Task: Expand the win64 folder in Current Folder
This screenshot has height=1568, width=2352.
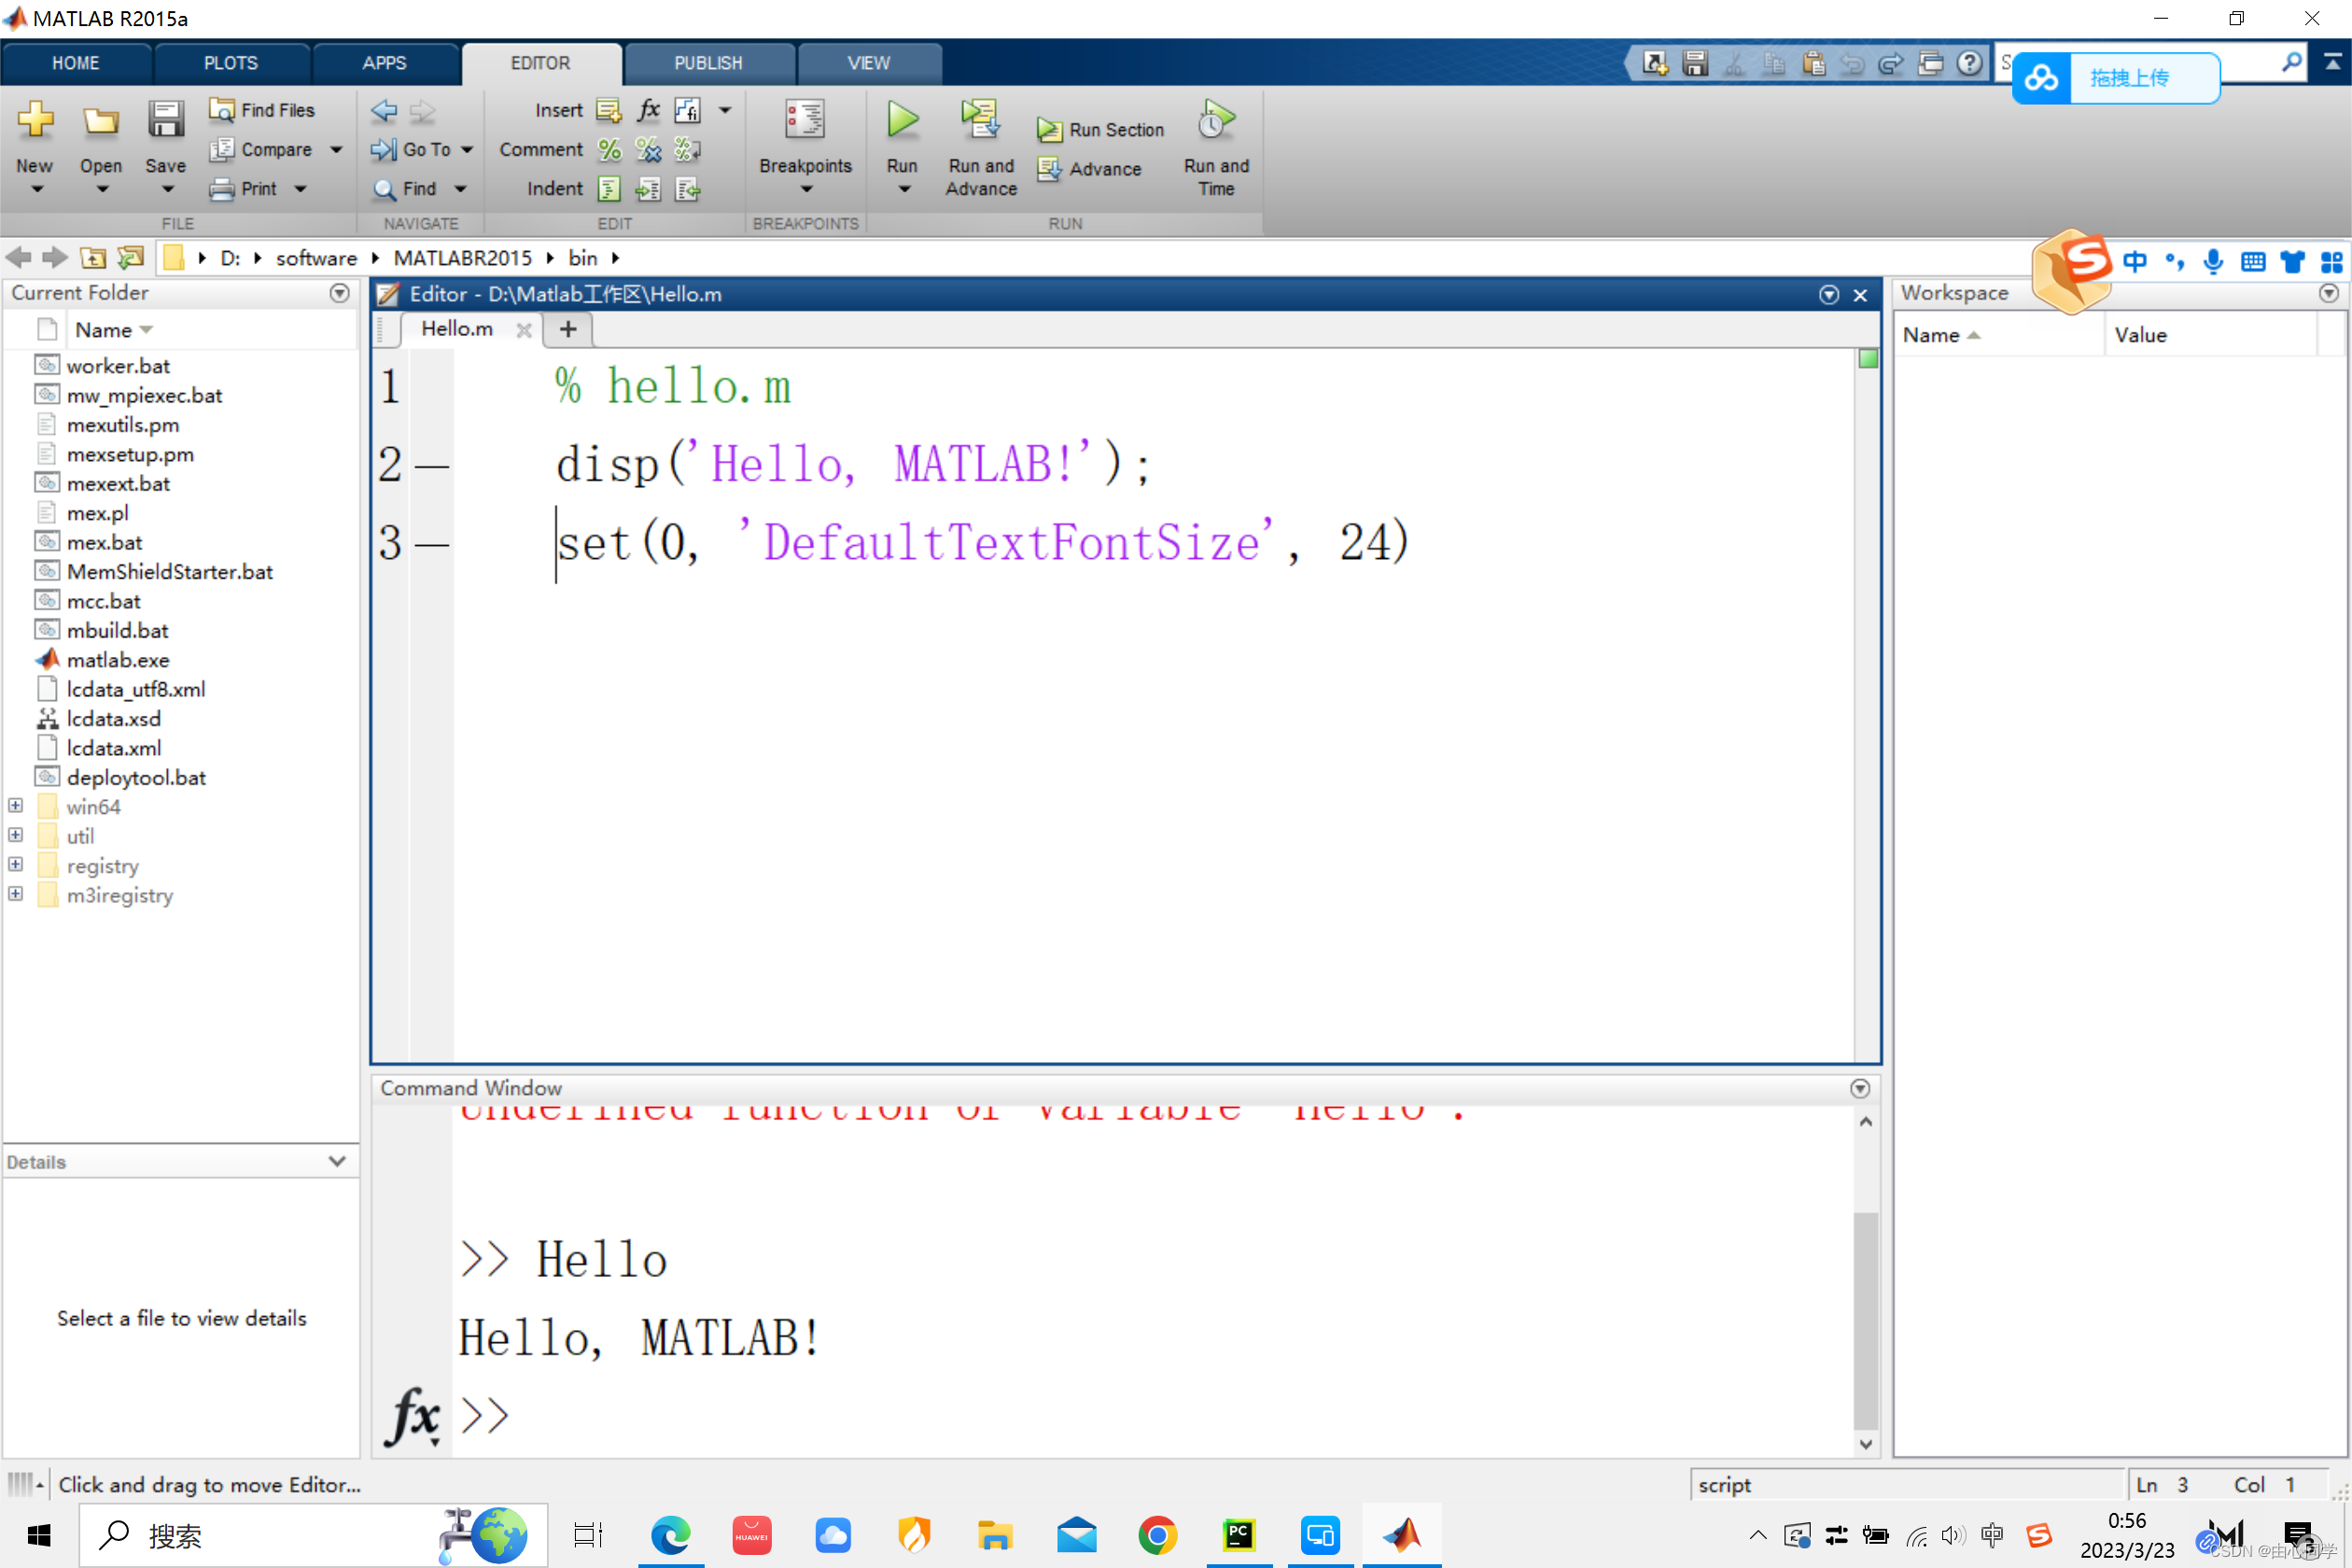Action: click(18, 805)
